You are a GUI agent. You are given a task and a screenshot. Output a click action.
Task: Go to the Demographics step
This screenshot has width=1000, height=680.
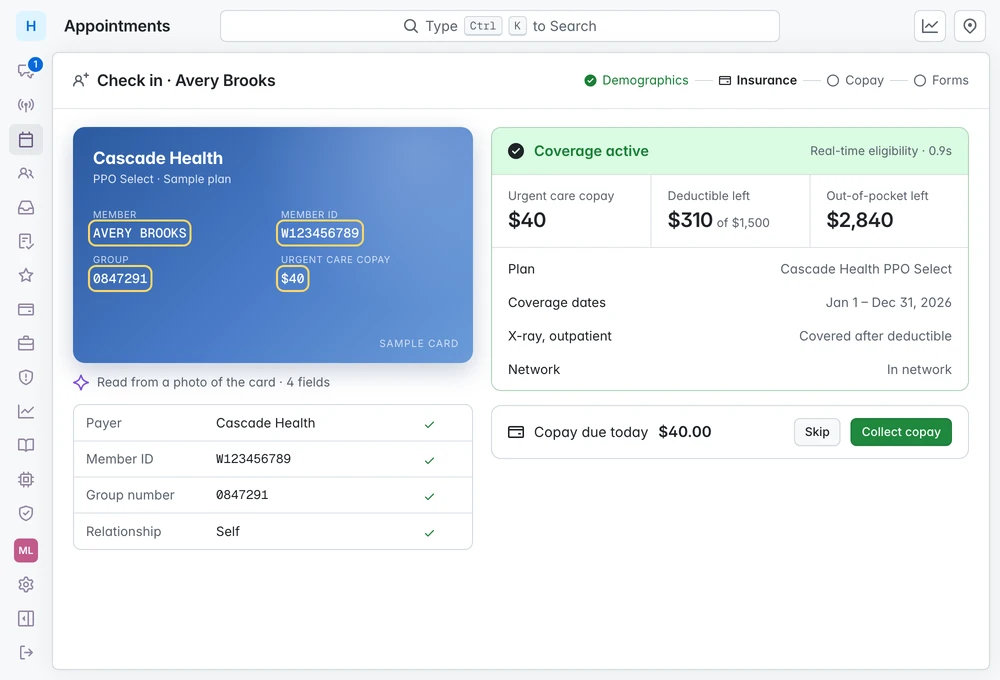(636, 80)
